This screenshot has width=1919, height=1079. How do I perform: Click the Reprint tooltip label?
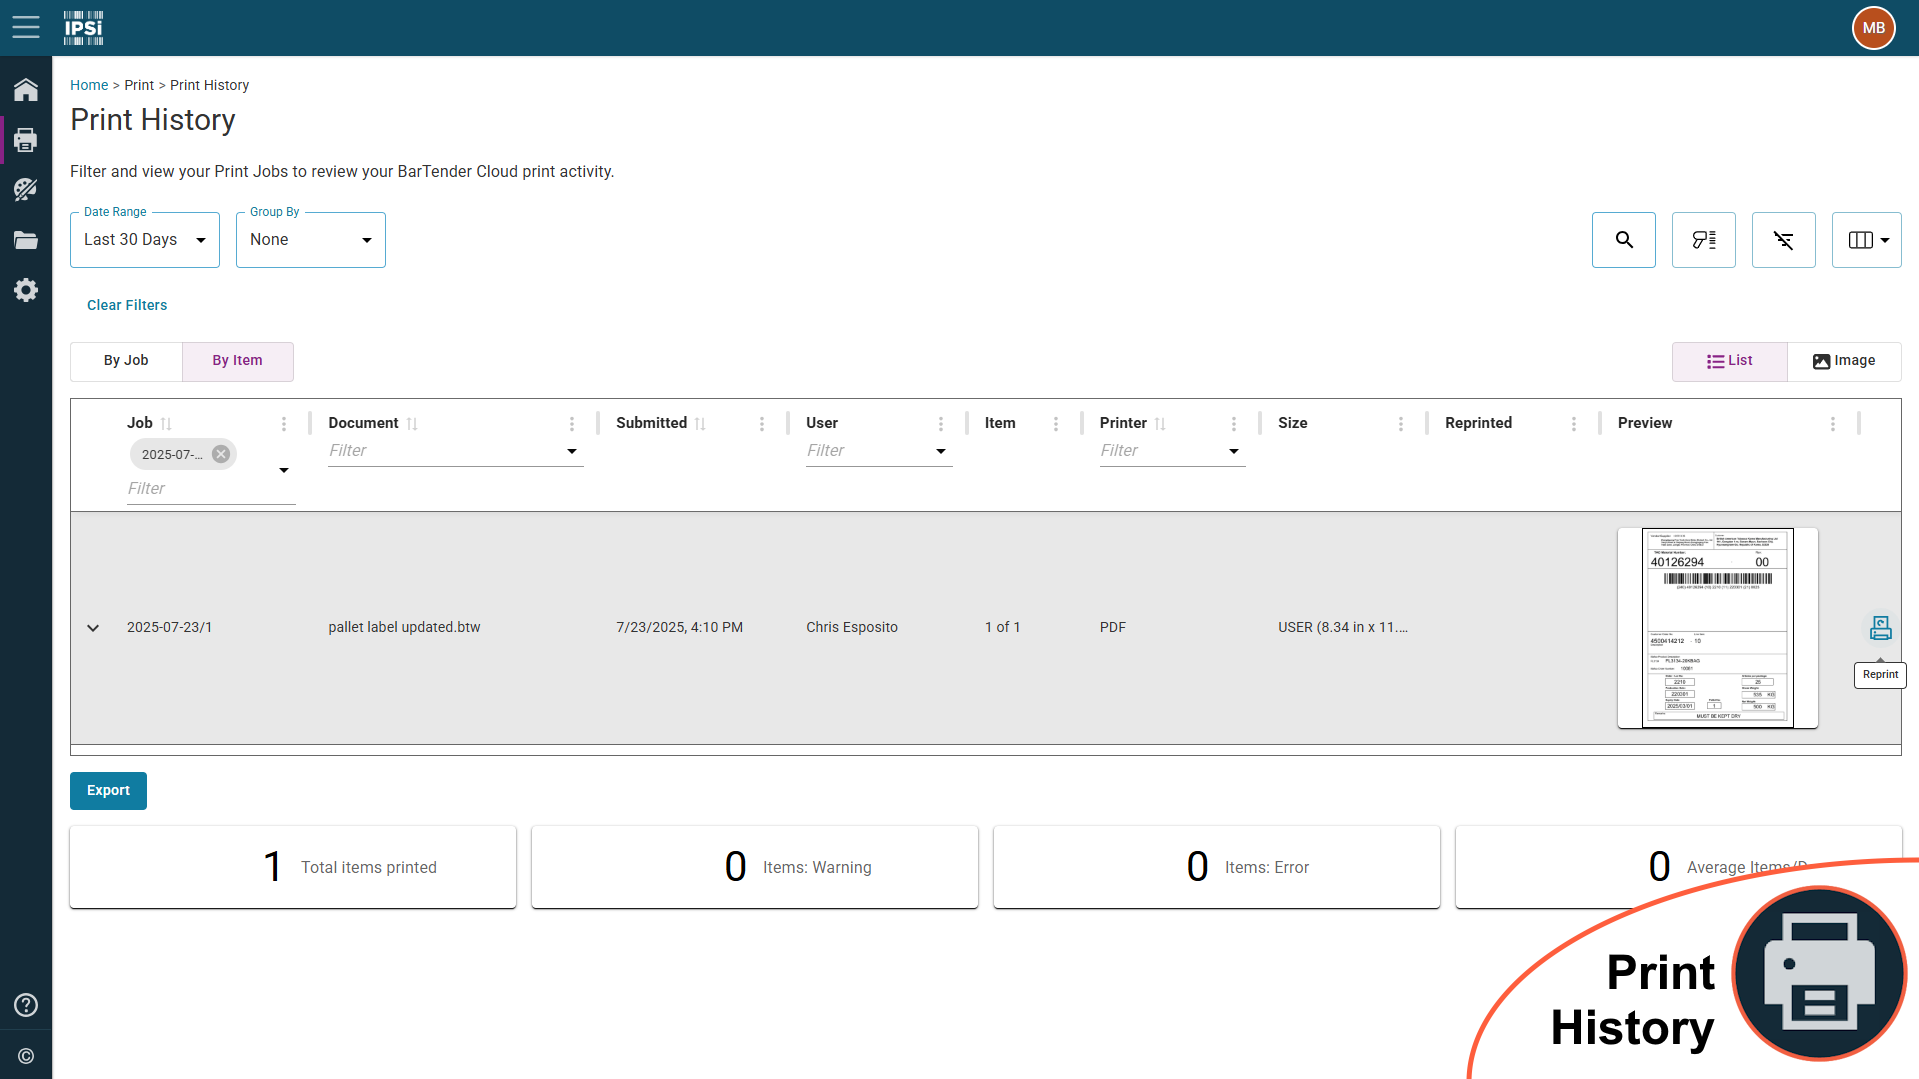tap(1880, 675)
